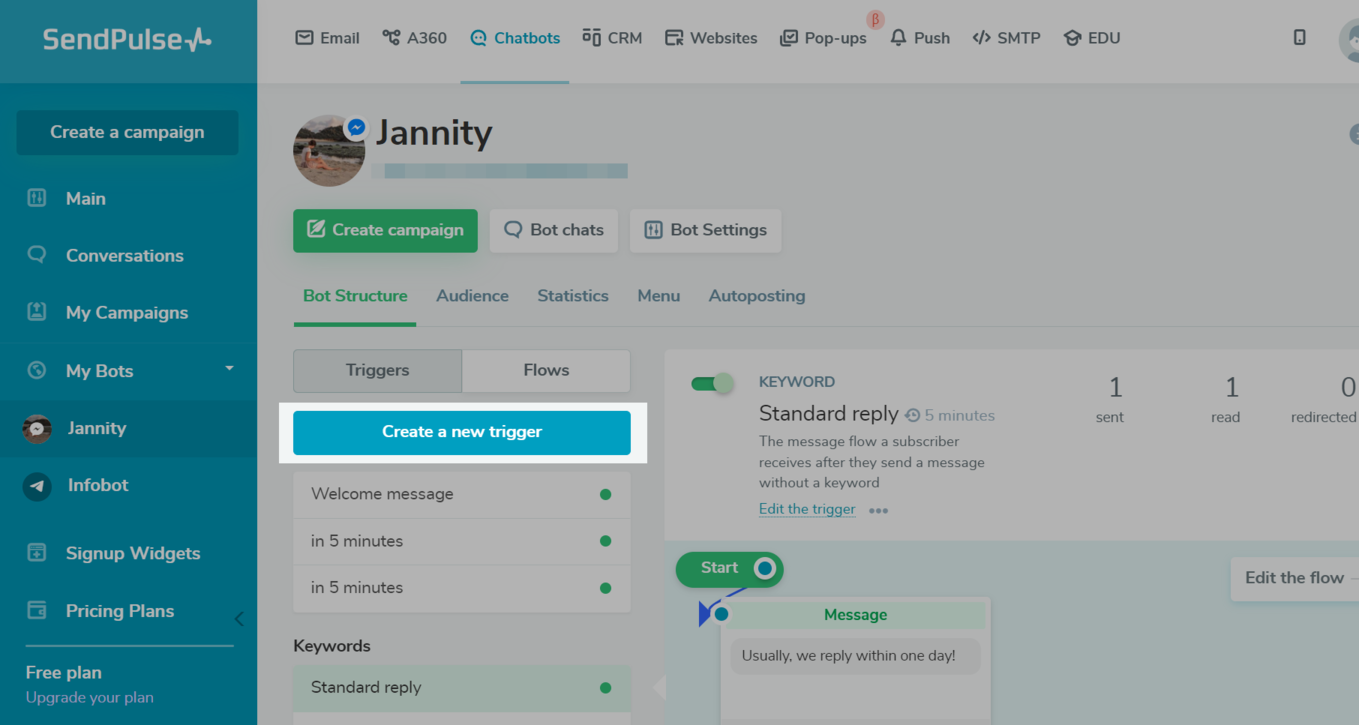Click the Pop-ups icon

[x=789, y=38]
